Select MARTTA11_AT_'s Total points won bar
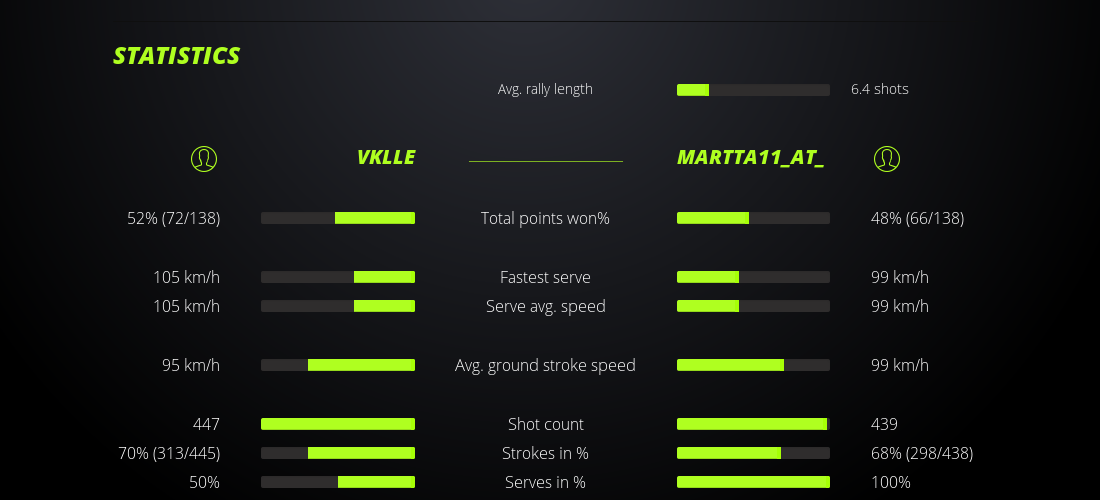 tap(753, 218)
